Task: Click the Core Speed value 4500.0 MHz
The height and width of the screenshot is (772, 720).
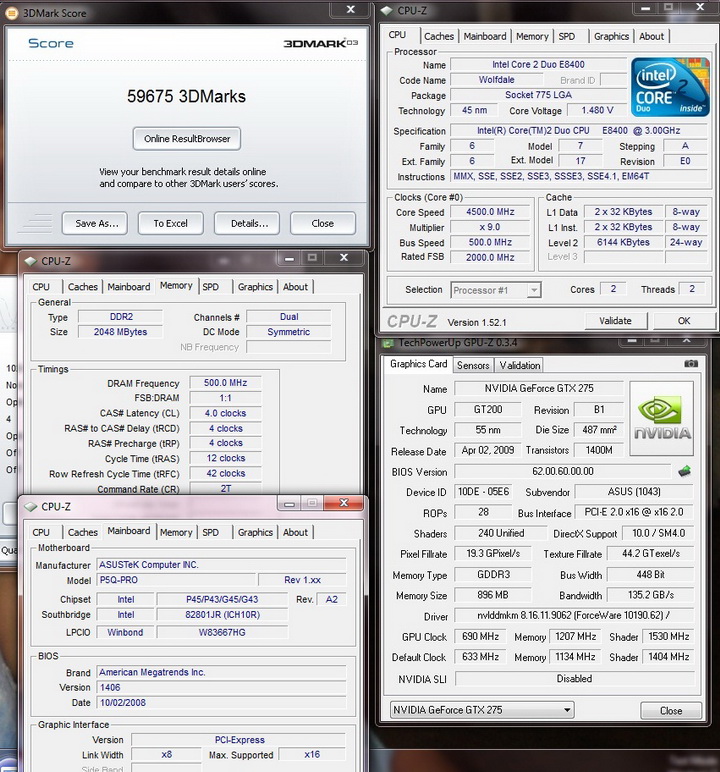Action: [x=490, y=212]
